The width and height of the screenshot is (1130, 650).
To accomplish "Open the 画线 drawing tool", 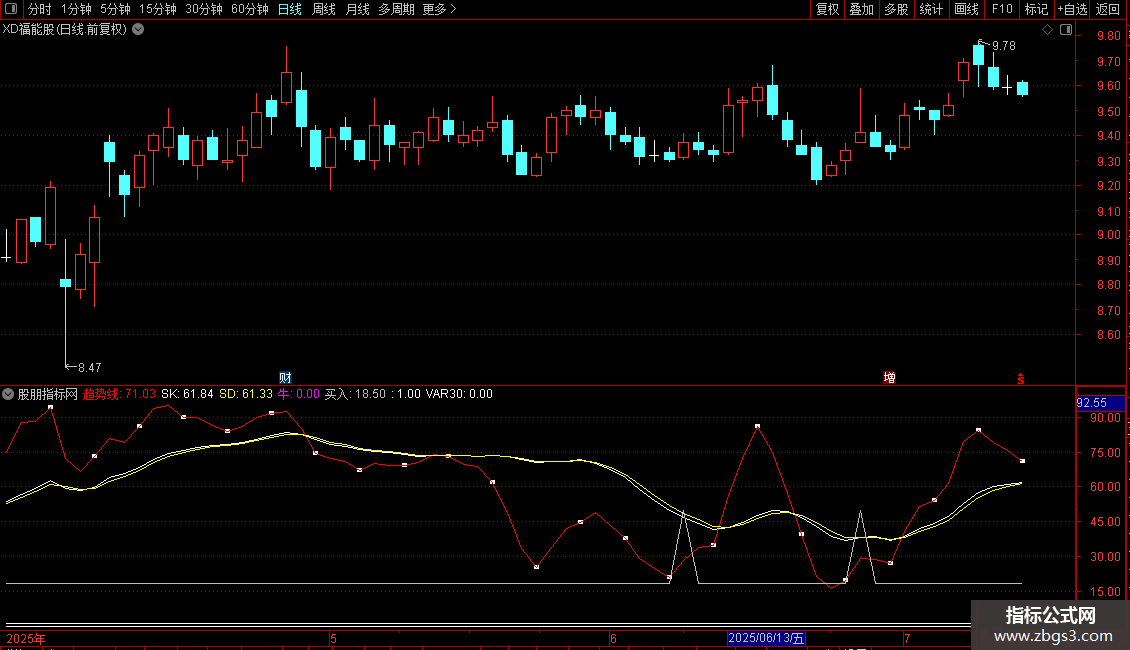I will (x=967, y=10).
